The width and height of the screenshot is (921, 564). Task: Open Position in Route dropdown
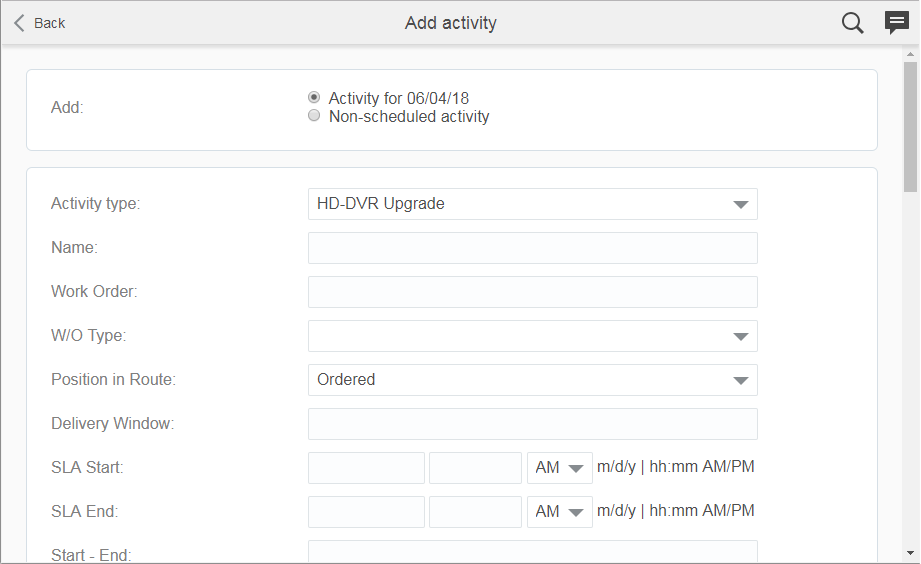pos(532,380)
